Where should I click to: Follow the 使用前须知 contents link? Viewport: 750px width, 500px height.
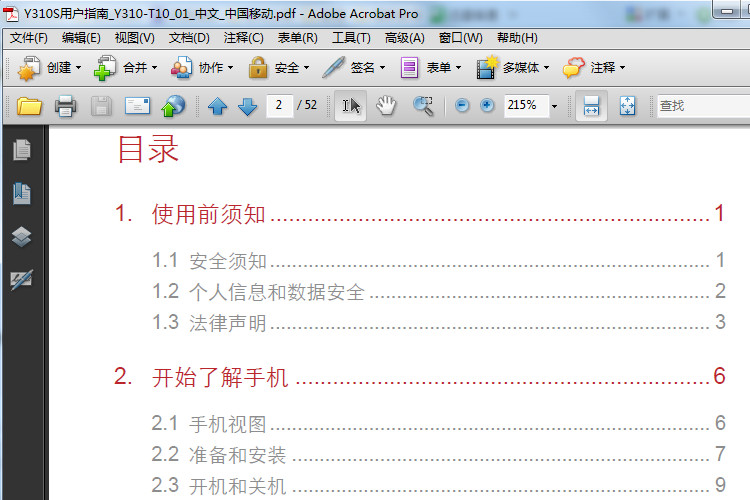[x=209, y=214]
